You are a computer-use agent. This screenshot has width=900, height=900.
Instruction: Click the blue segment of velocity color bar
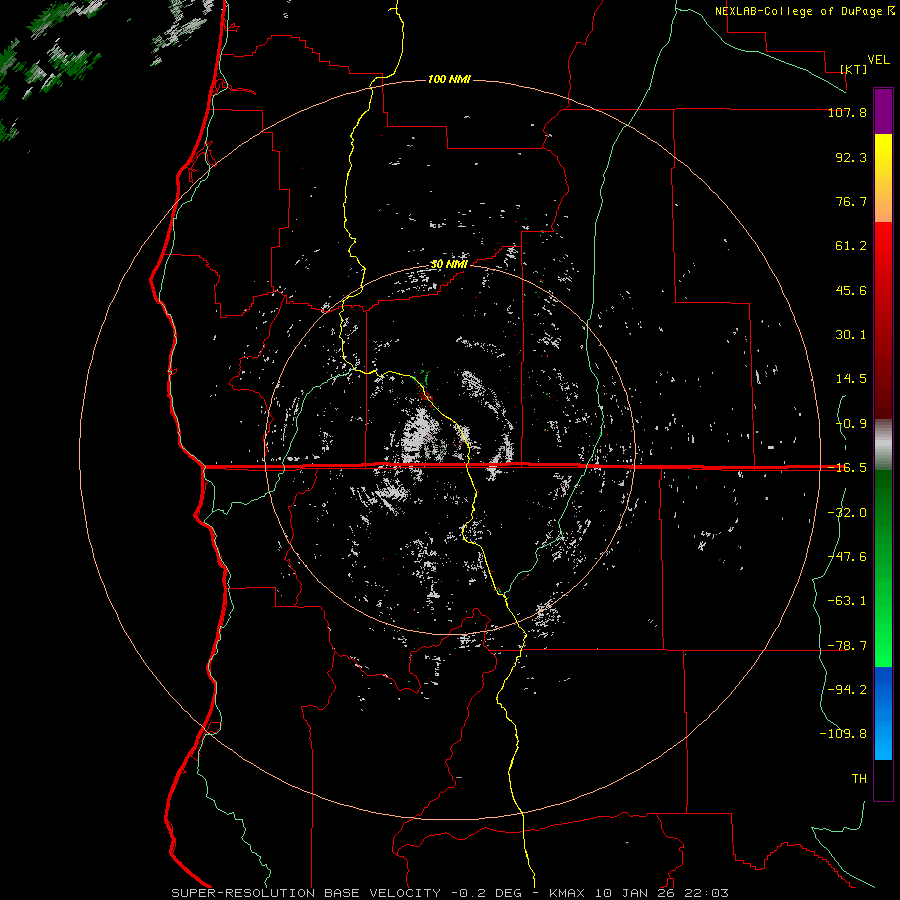tap(883, 713)
